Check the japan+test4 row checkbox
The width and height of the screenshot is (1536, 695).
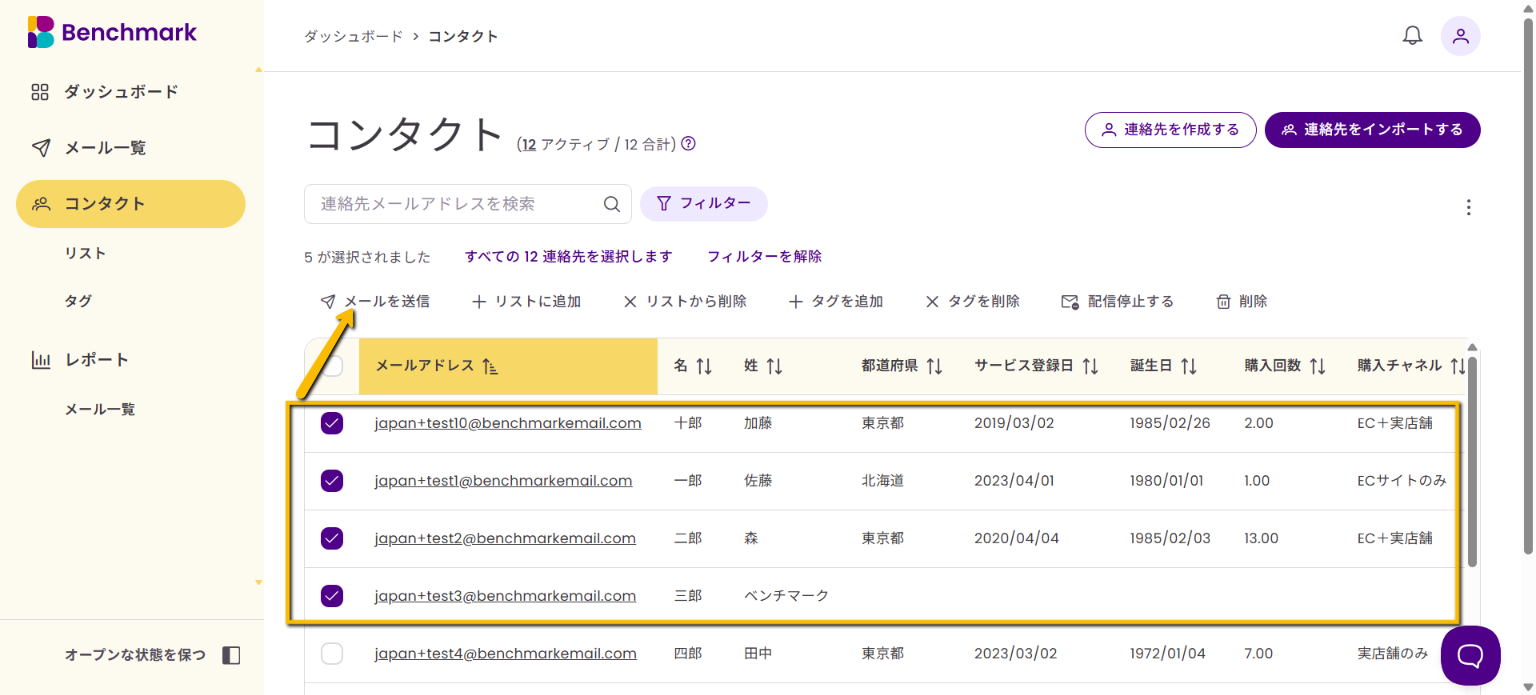tap(332, 654)
